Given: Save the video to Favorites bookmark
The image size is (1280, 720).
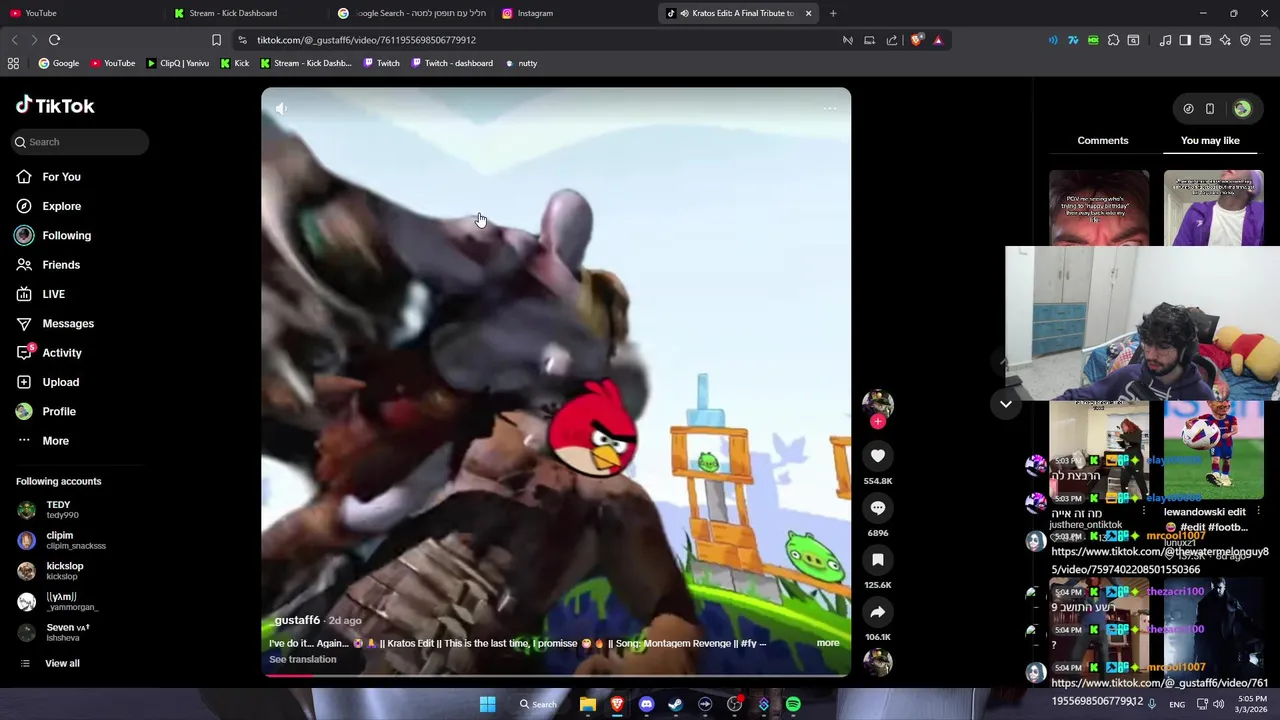Looking at the screenshot, I should [x=877, y=560].
